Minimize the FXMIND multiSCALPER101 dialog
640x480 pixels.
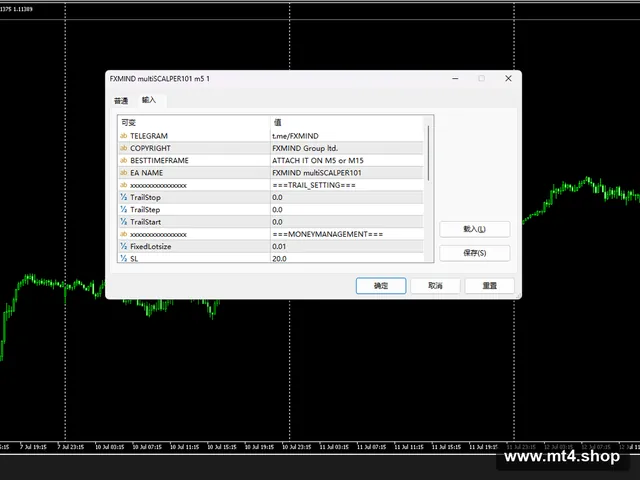pyautogui.click(x=455, y=78)
